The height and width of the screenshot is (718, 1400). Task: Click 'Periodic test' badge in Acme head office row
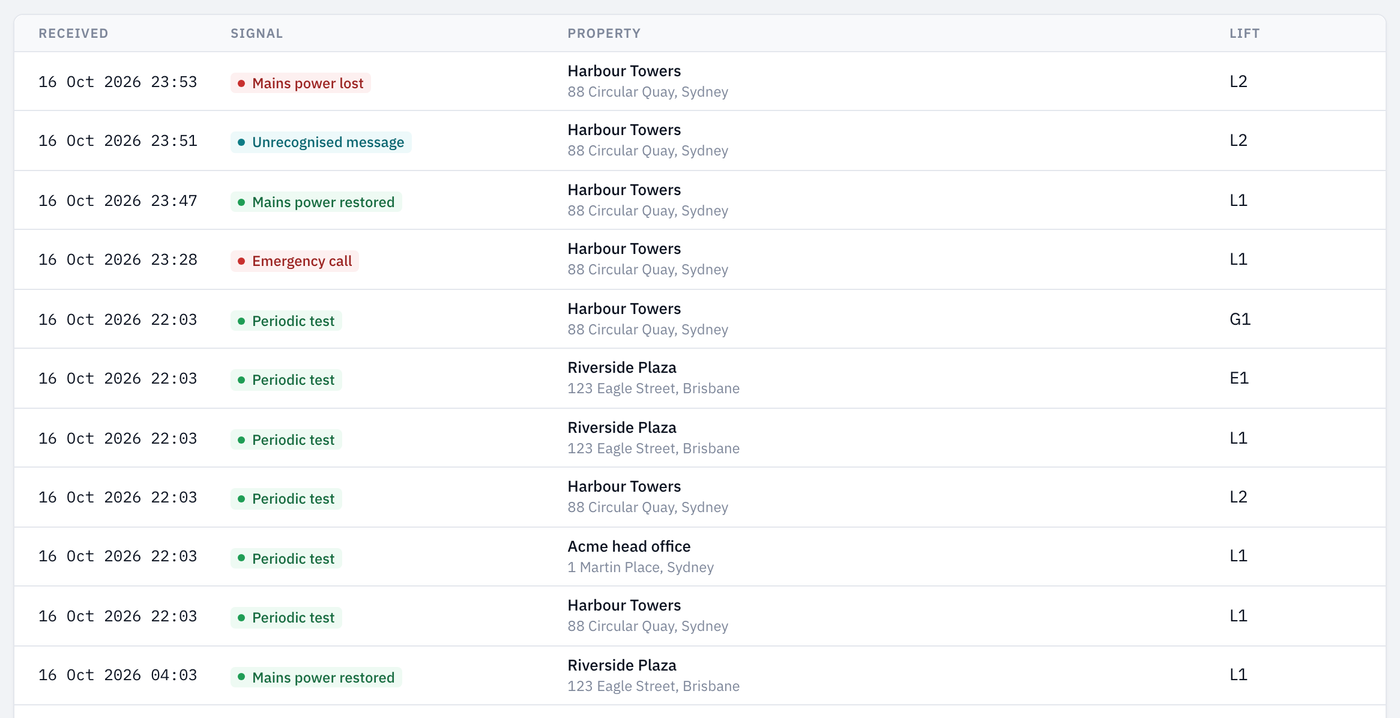click(x=286, y=558)
